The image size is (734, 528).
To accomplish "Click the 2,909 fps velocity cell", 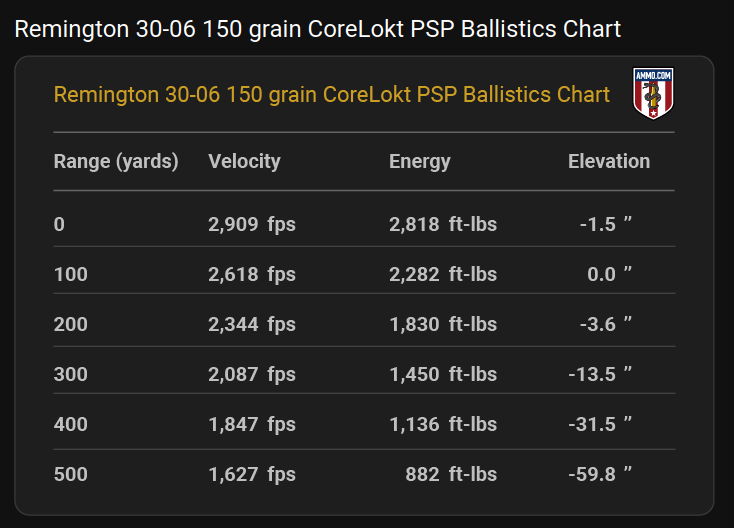I will tap(252, 224).
